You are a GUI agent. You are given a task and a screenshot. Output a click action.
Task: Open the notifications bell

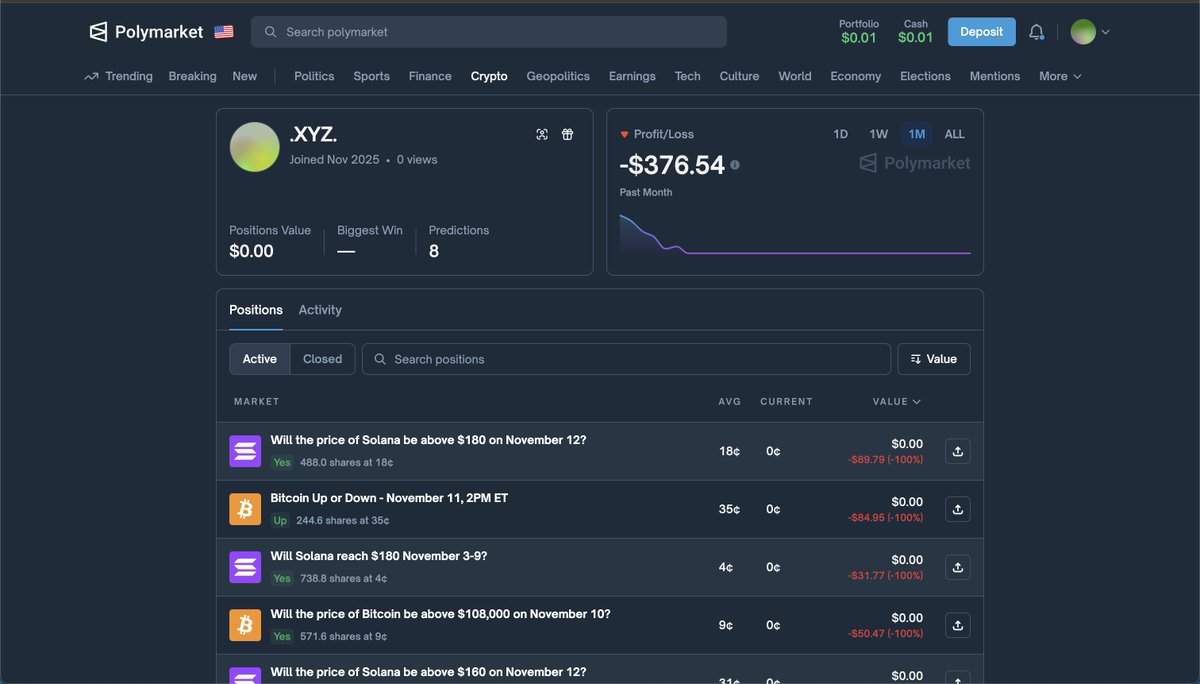[x=1037, y=32]
